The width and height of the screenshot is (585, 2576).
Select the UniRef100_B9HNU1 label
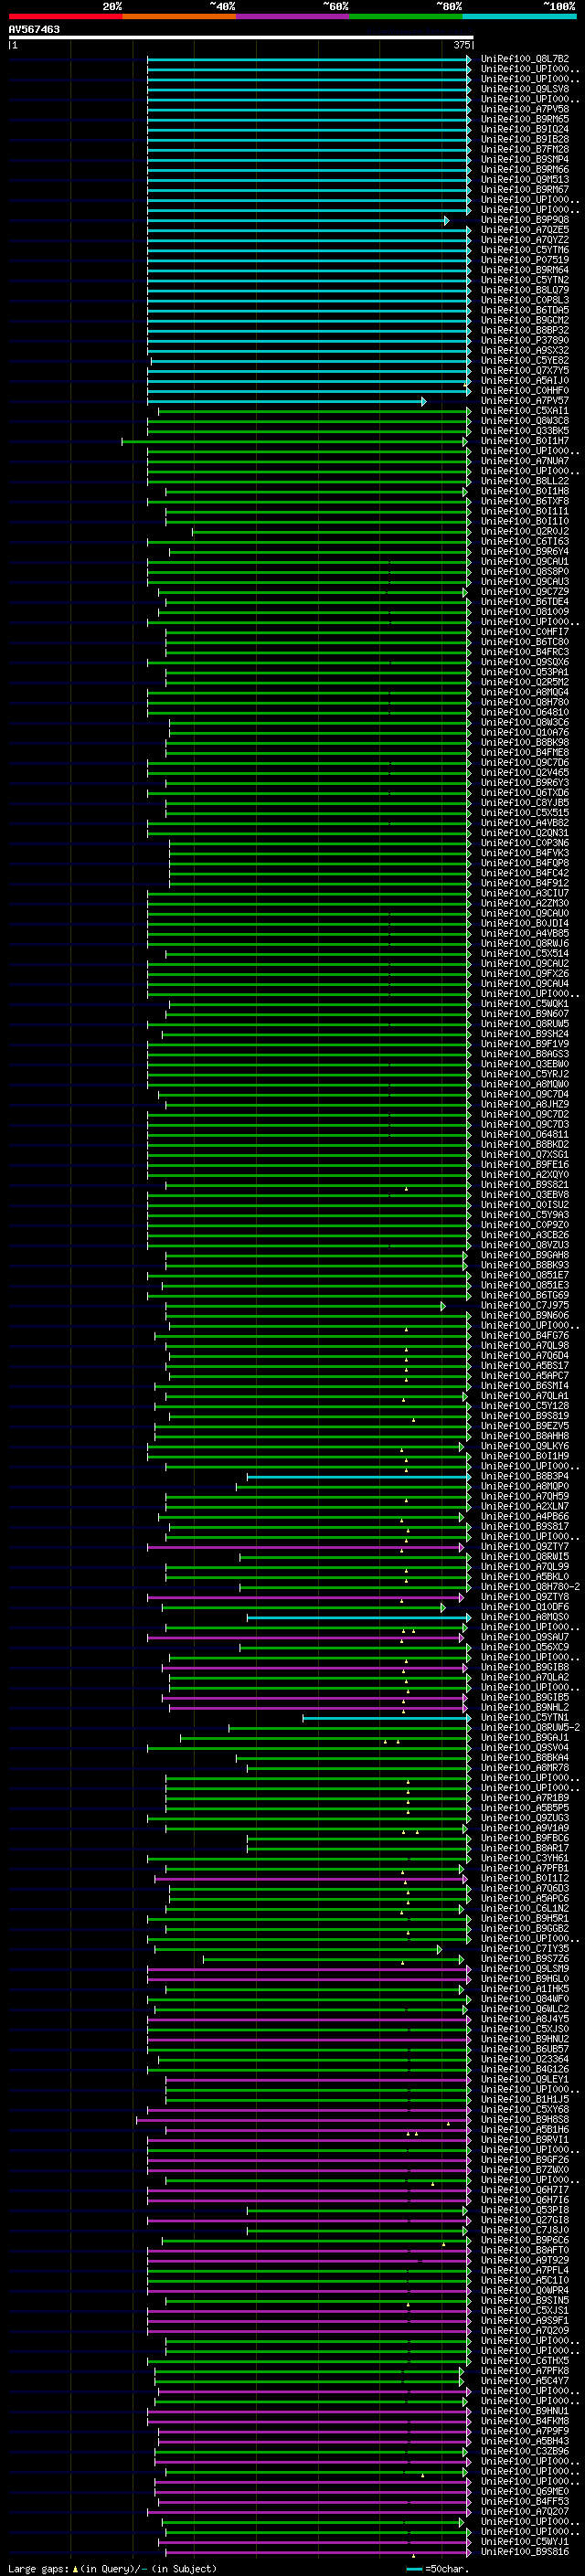[x=525, y=2410]
